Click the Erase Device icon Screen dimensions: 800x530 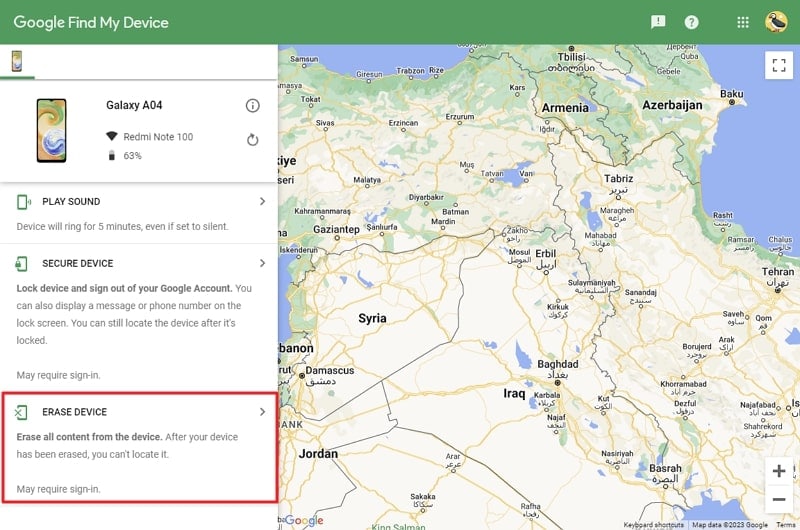[x=21, y=412]
